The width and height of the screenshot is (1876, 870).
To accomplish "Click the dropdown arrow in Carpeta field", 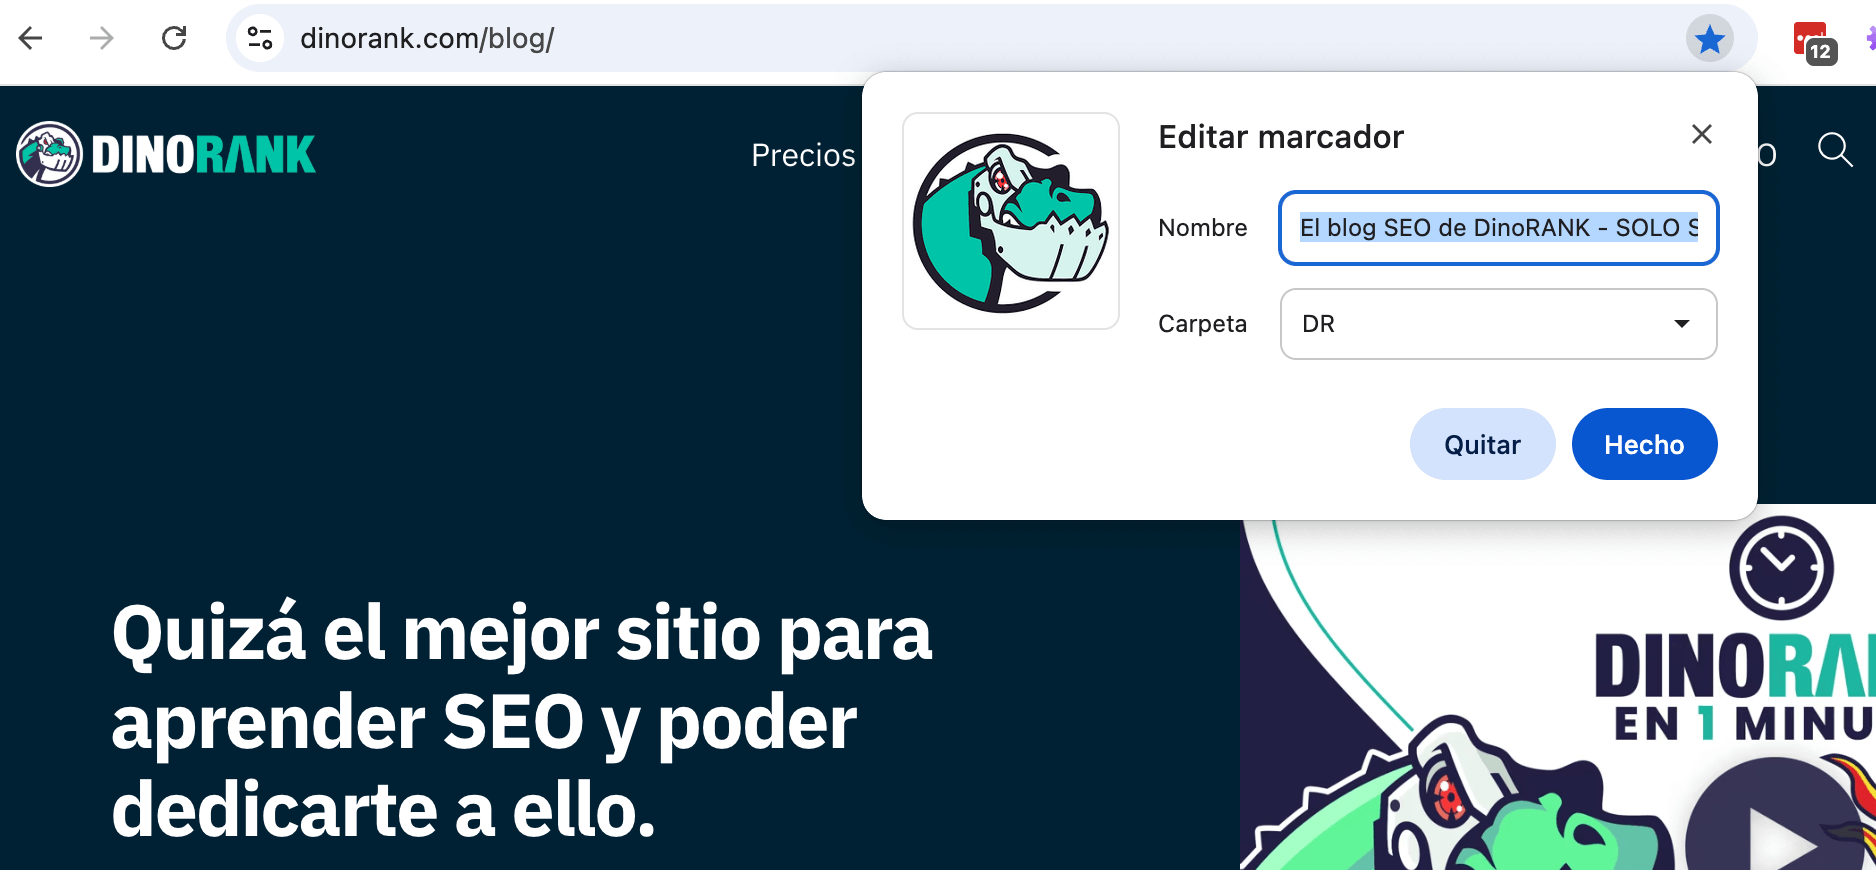I will pos(1682,324).
